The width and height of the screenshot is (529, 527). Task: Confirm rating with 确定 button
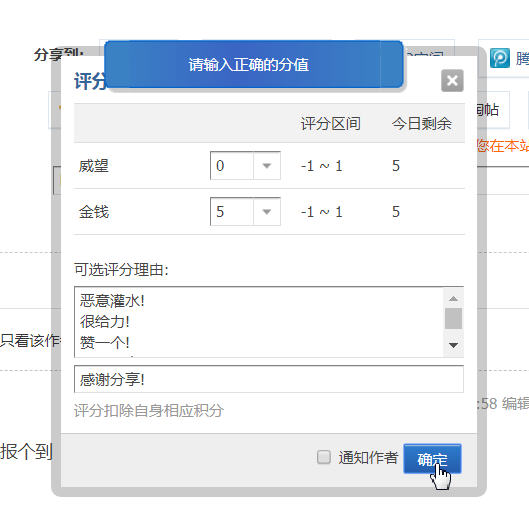pyautogui.click(x=432, y=459)
